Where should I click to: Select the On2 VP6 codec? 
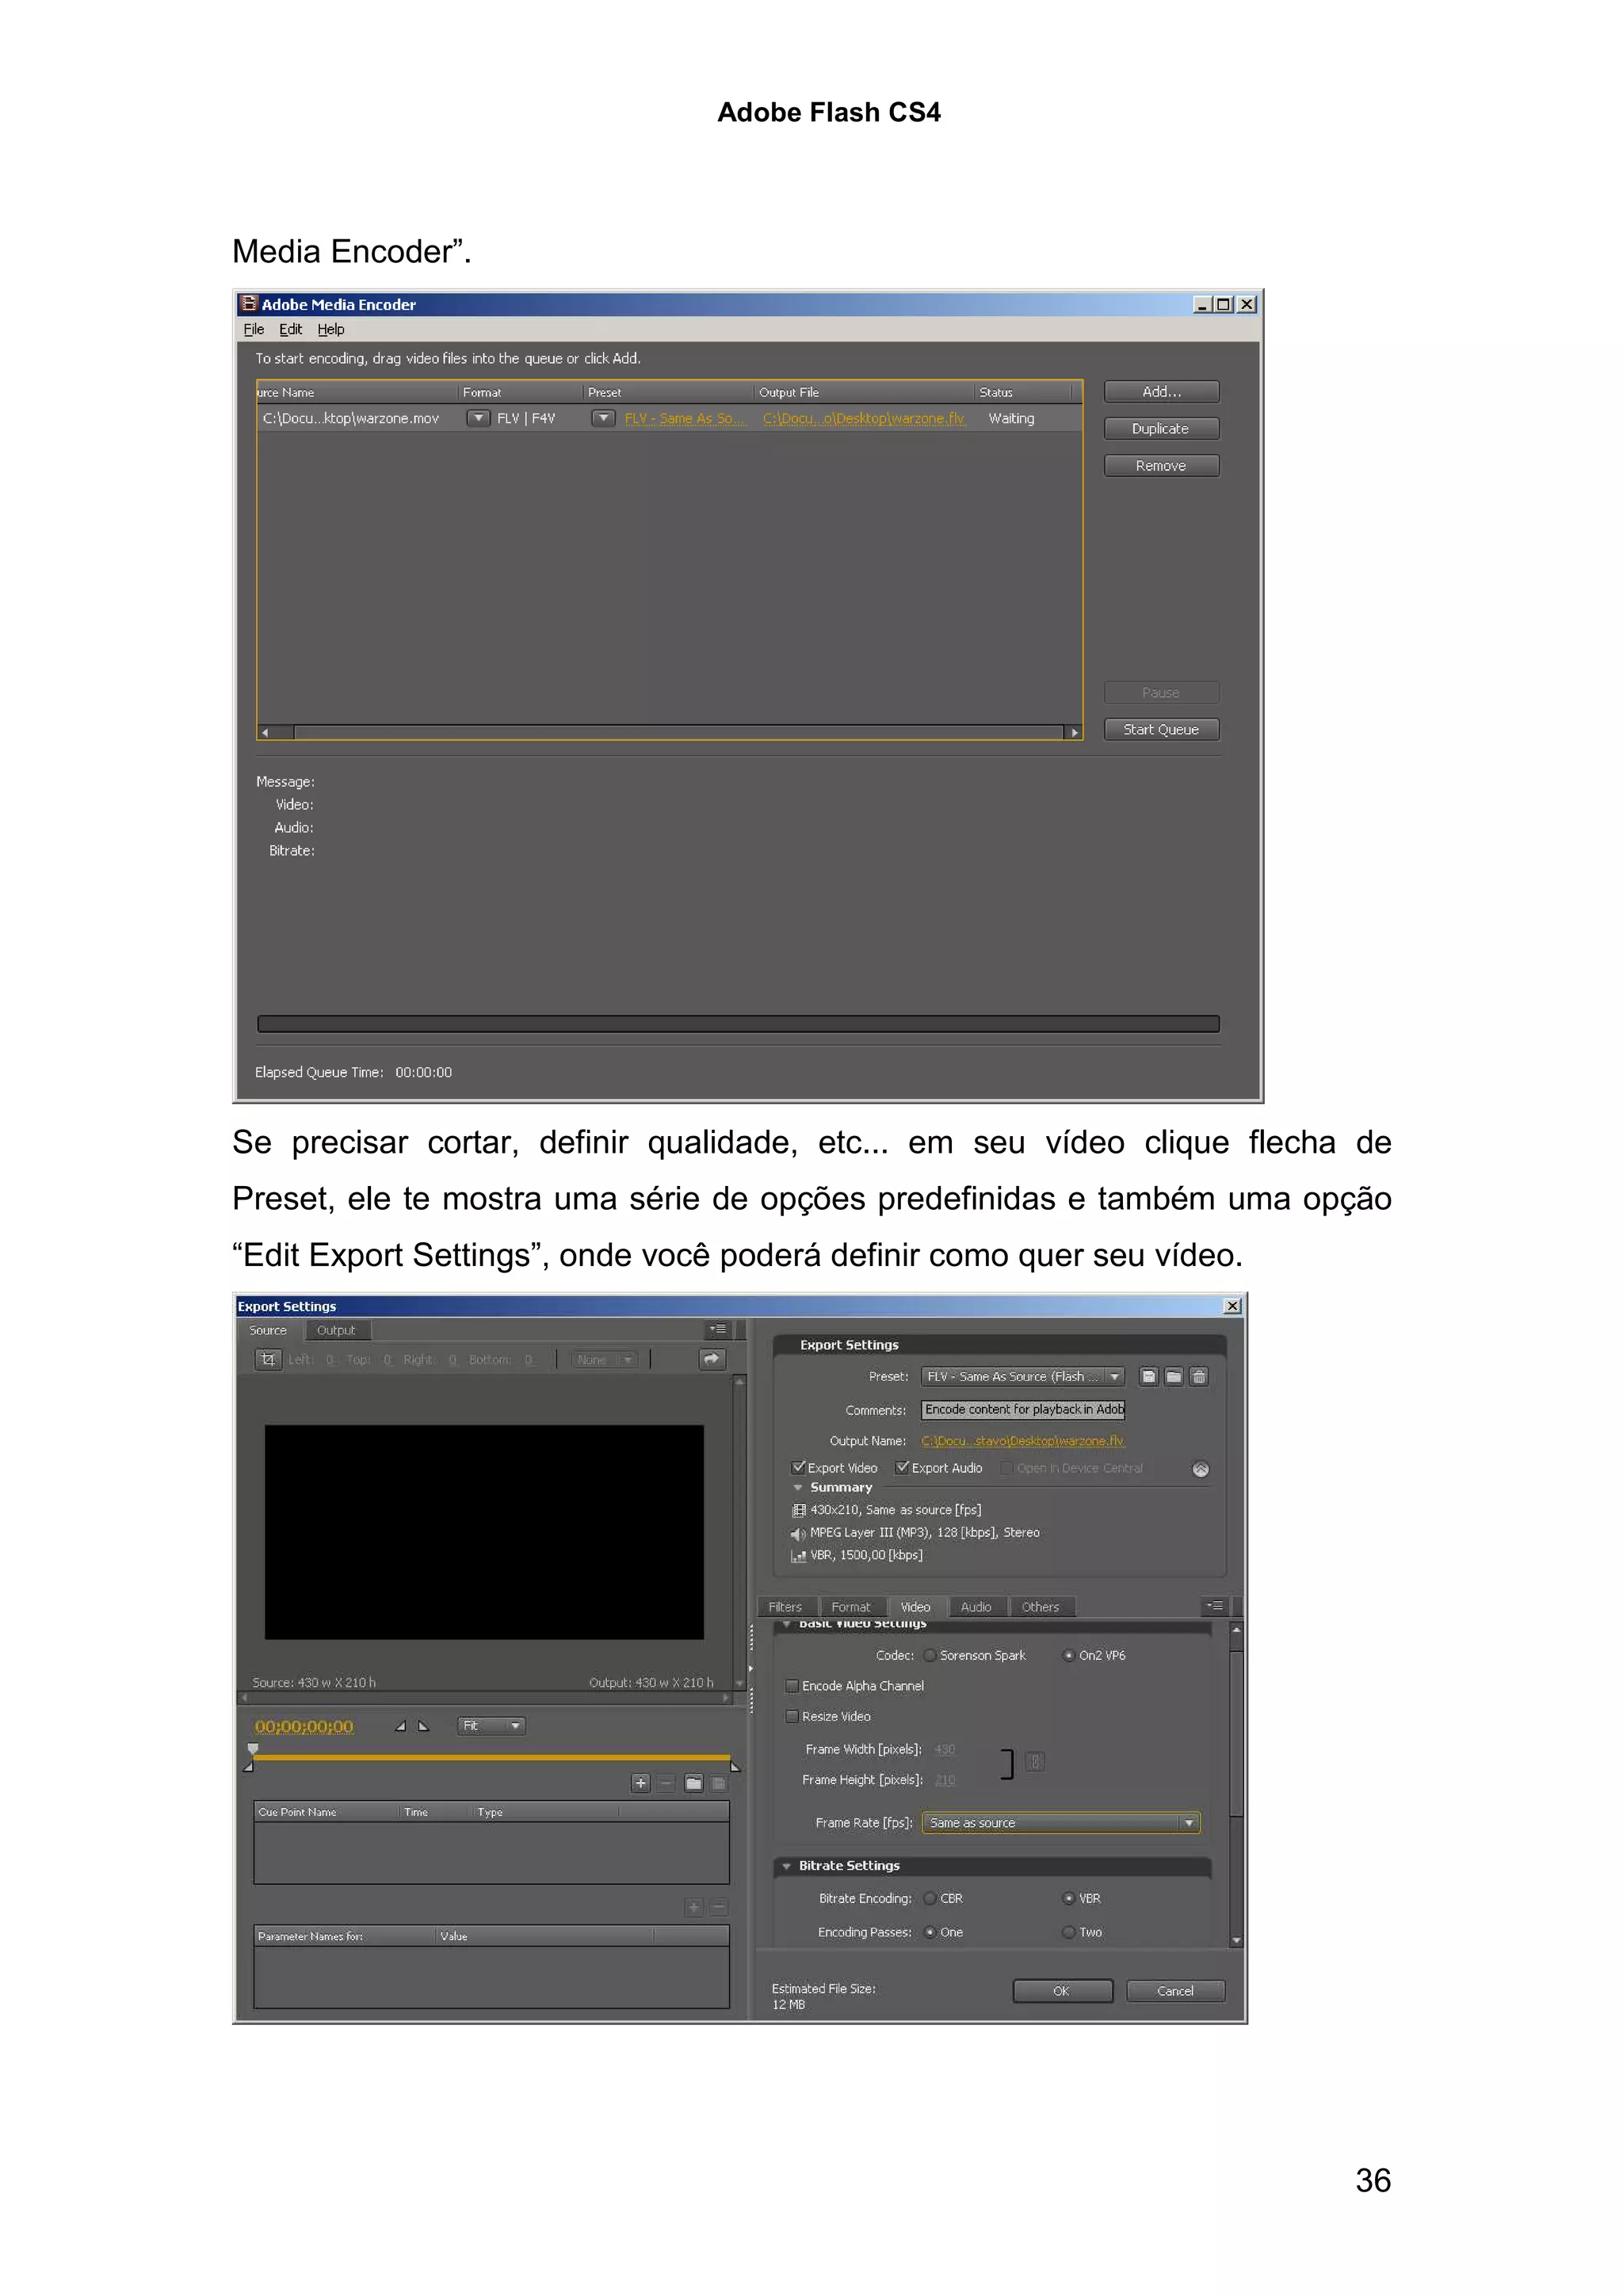pyautogui.click(x=1068, y=1656)
